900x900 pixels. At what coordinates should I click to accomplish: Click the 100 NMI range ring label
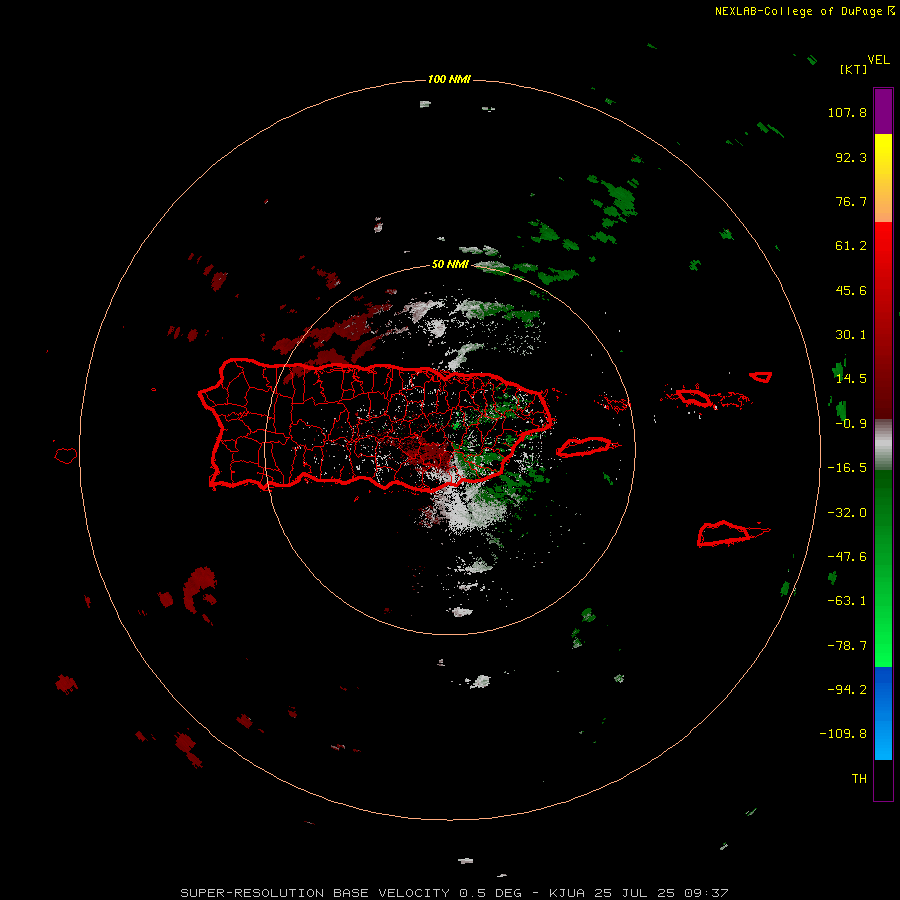click(x=449, y=79)
